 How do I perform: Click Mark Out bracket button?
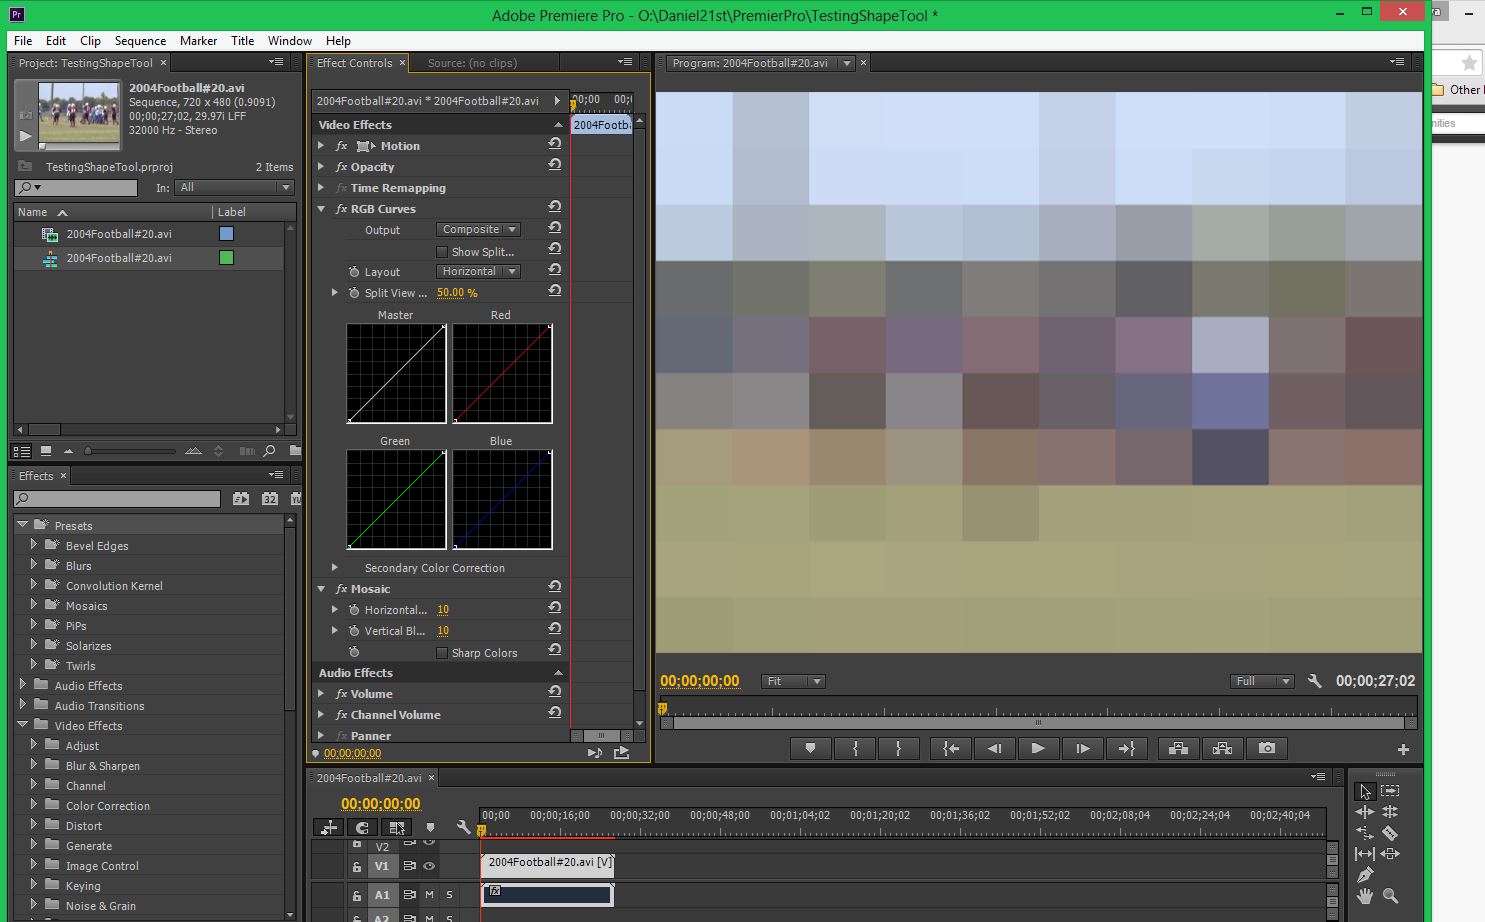coord(899,748)
